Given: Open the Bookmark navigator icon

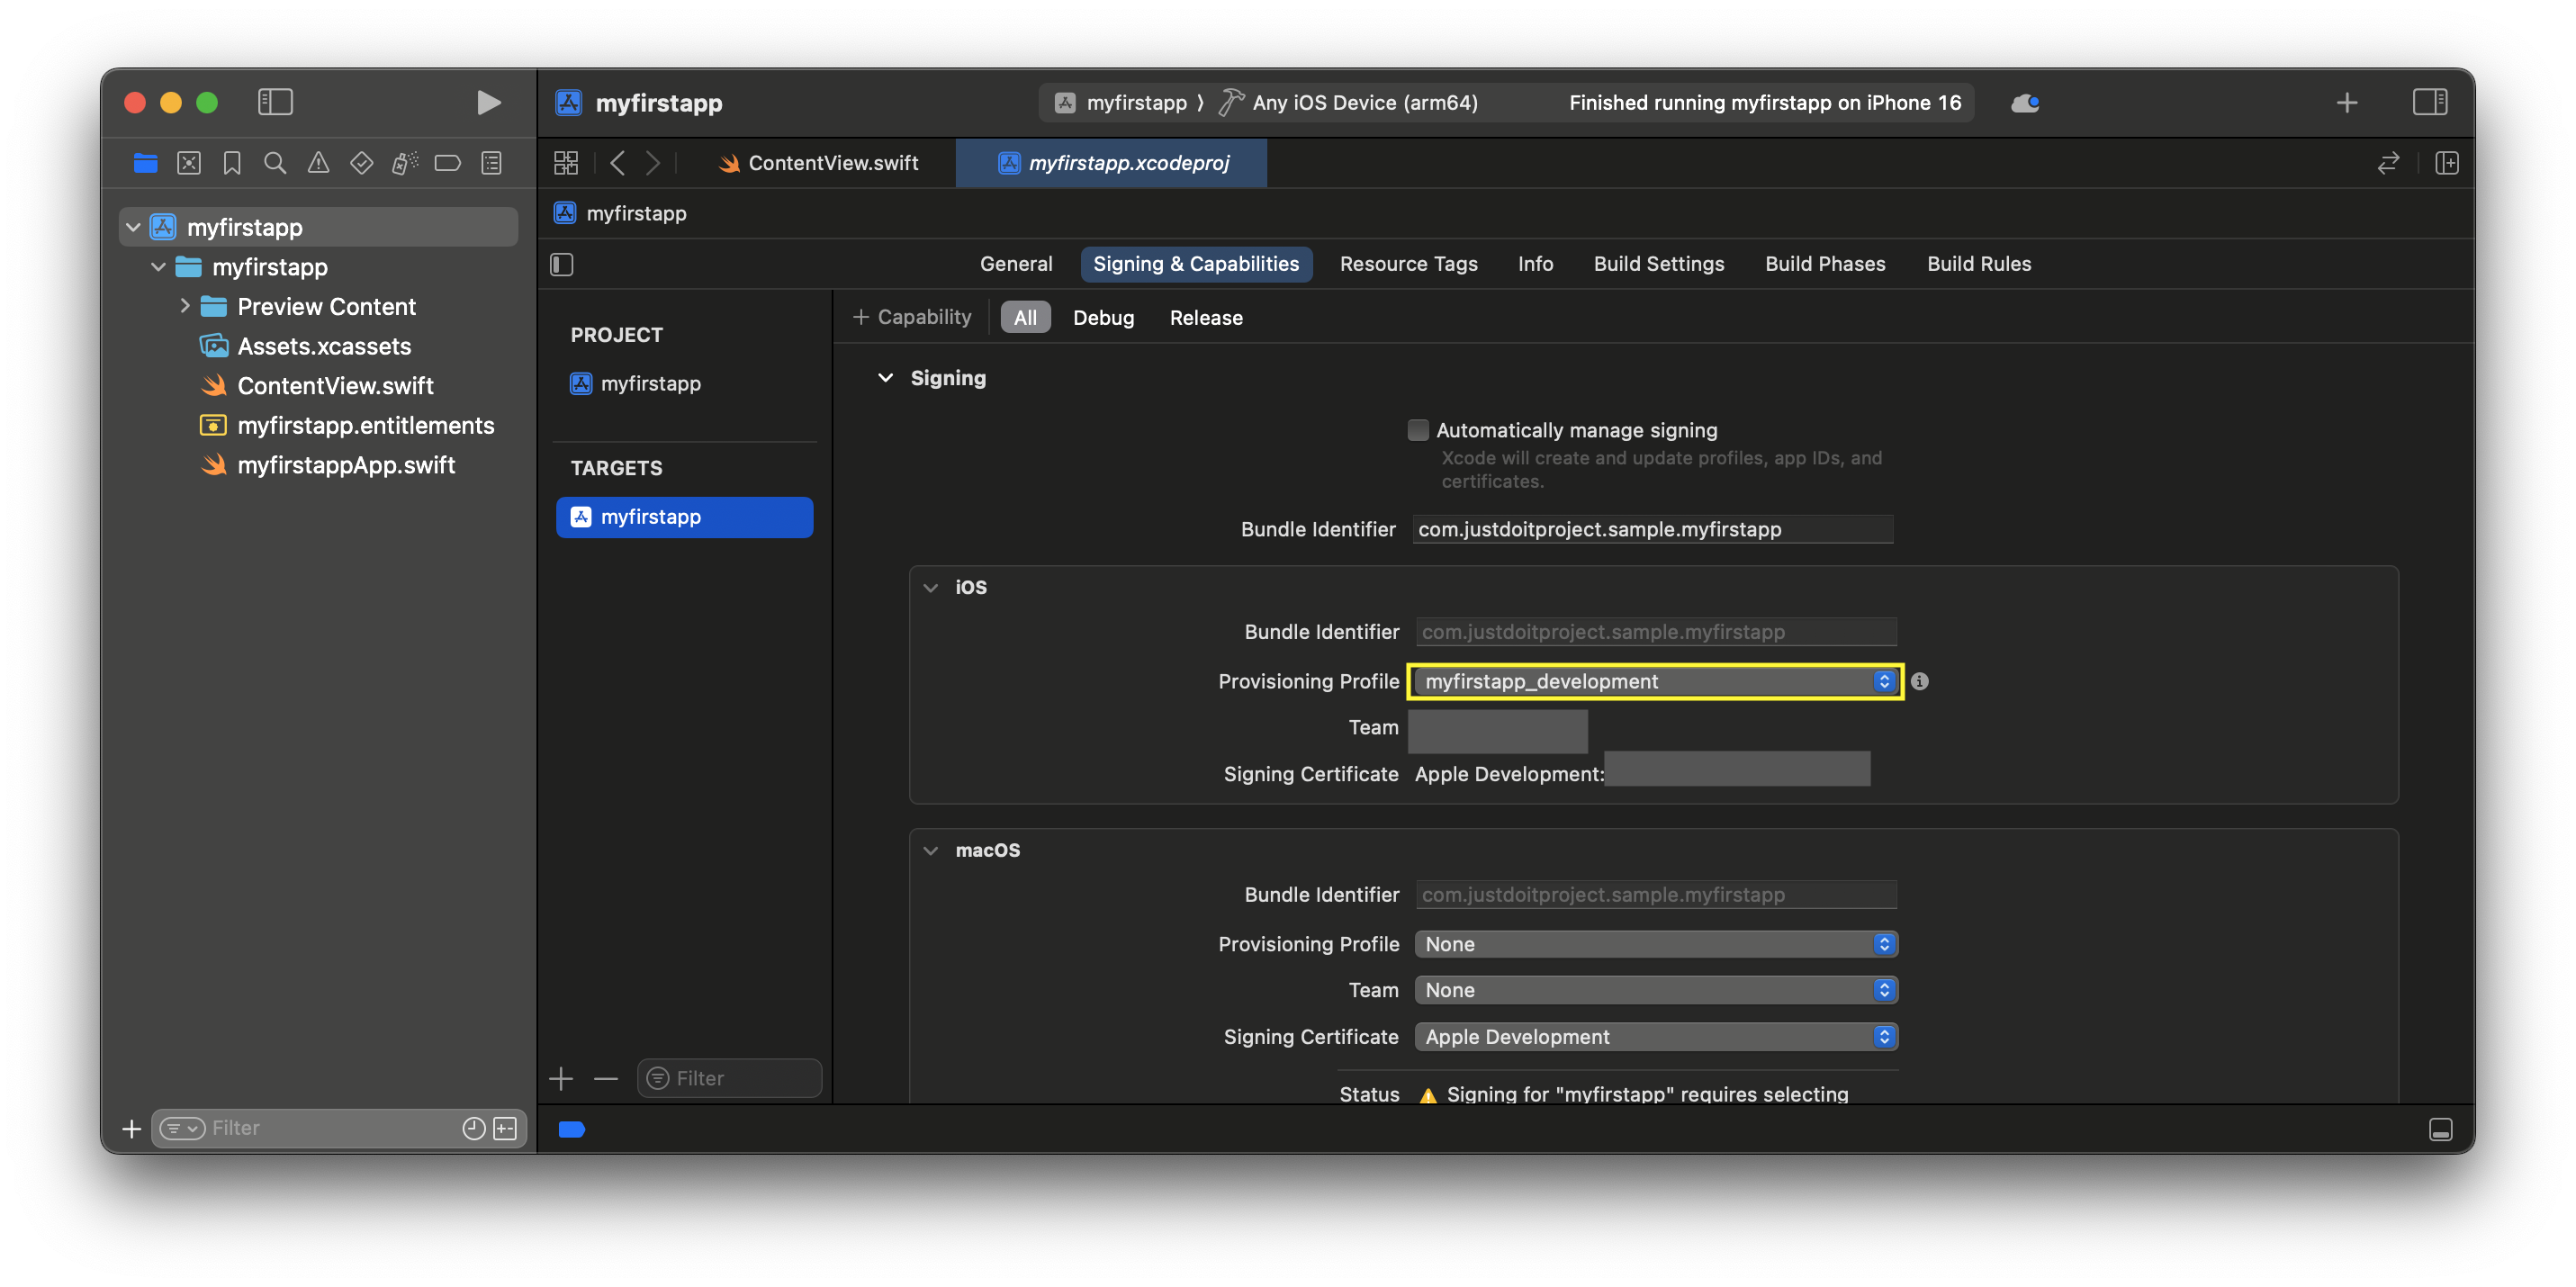Looking at the screenshot, I should tap(232, 163).
